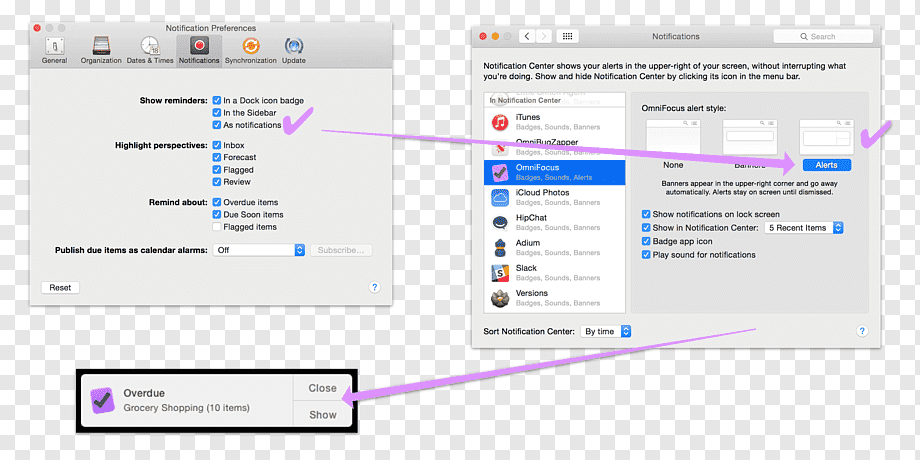
Task: Open 5 Recent Items dropdown
Action: coord(803,228)
